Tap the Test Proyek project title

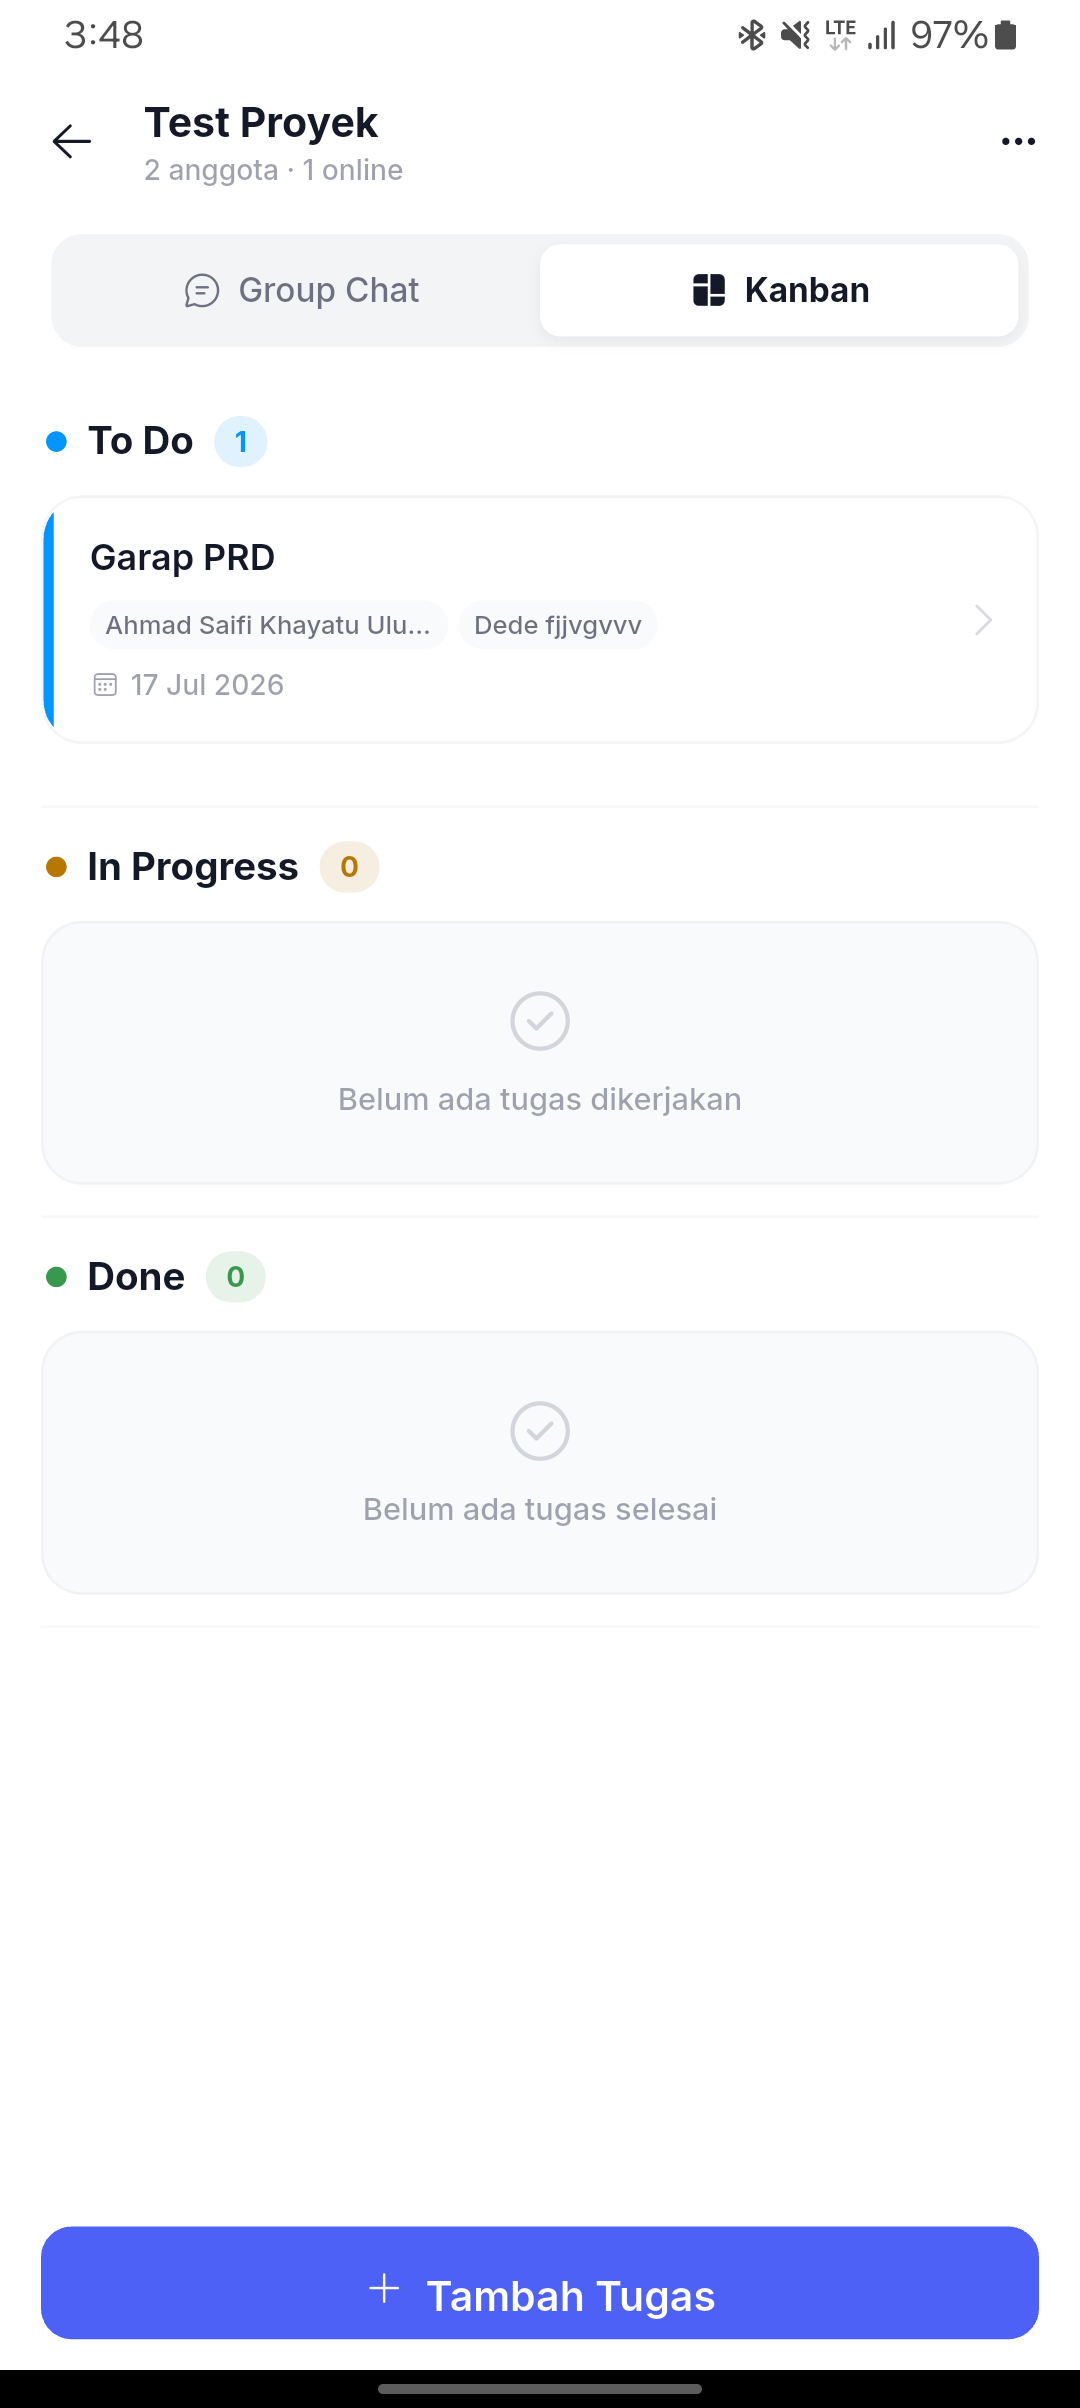pos(261,123)
